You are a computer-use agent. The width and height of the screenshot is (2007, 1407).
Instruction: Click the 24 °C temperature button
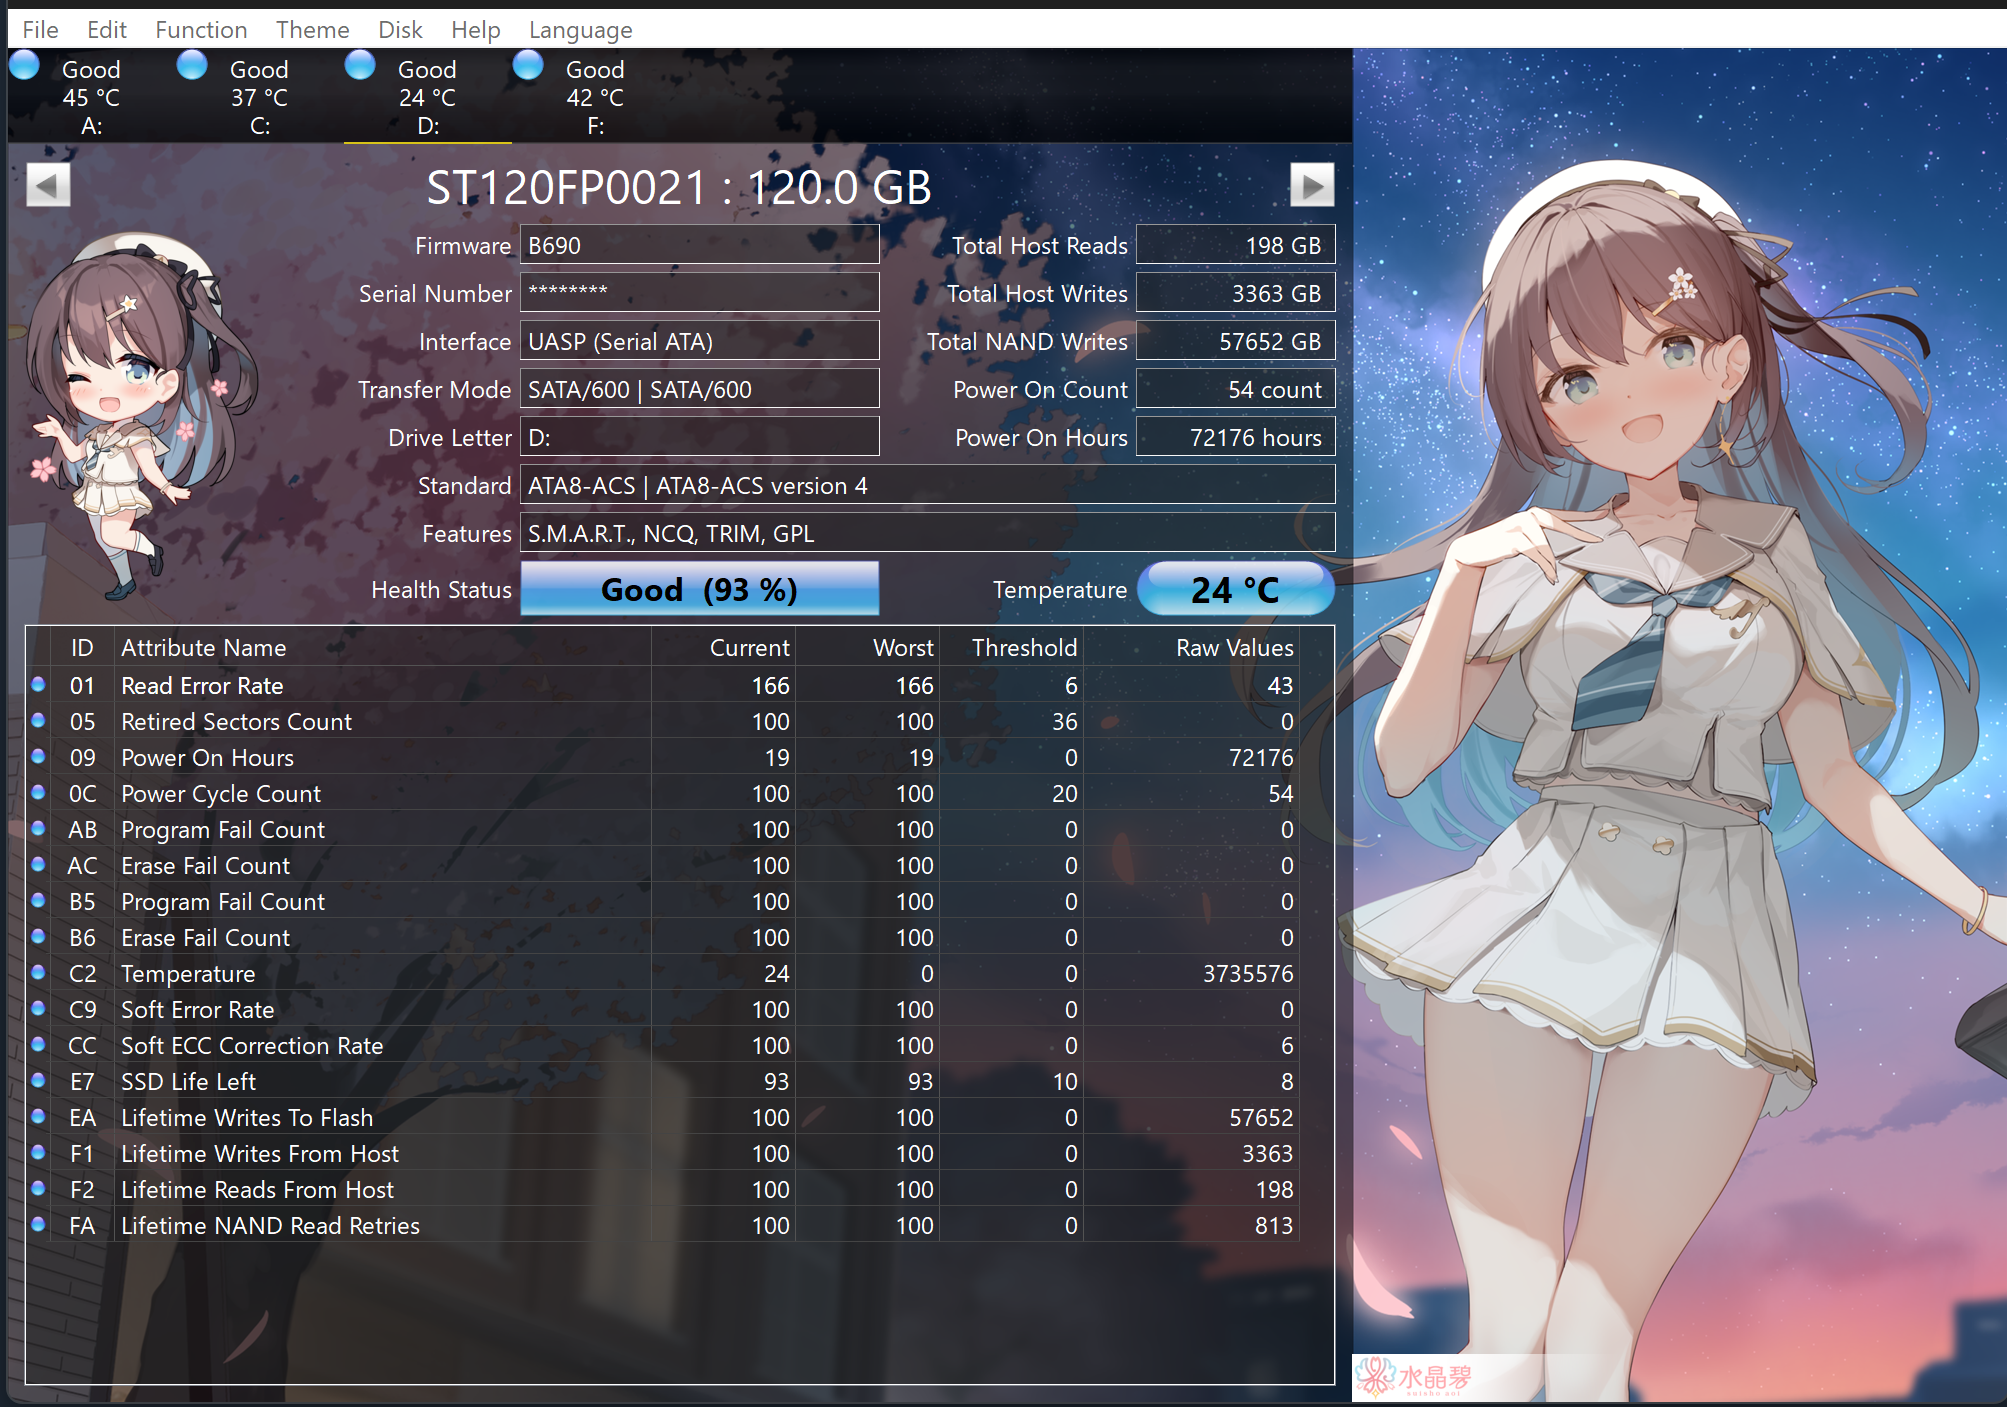click(1235, 589)
